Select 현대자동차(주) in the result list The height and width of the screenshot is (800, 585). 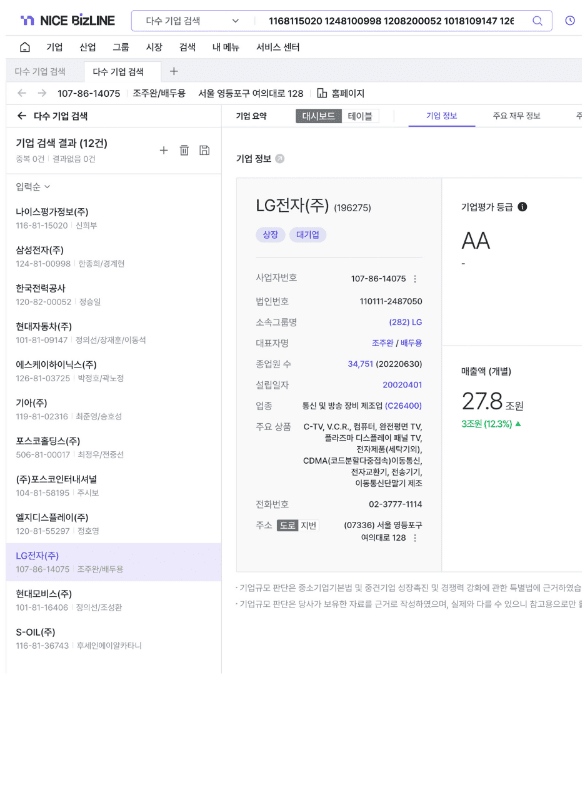(113, 333)
